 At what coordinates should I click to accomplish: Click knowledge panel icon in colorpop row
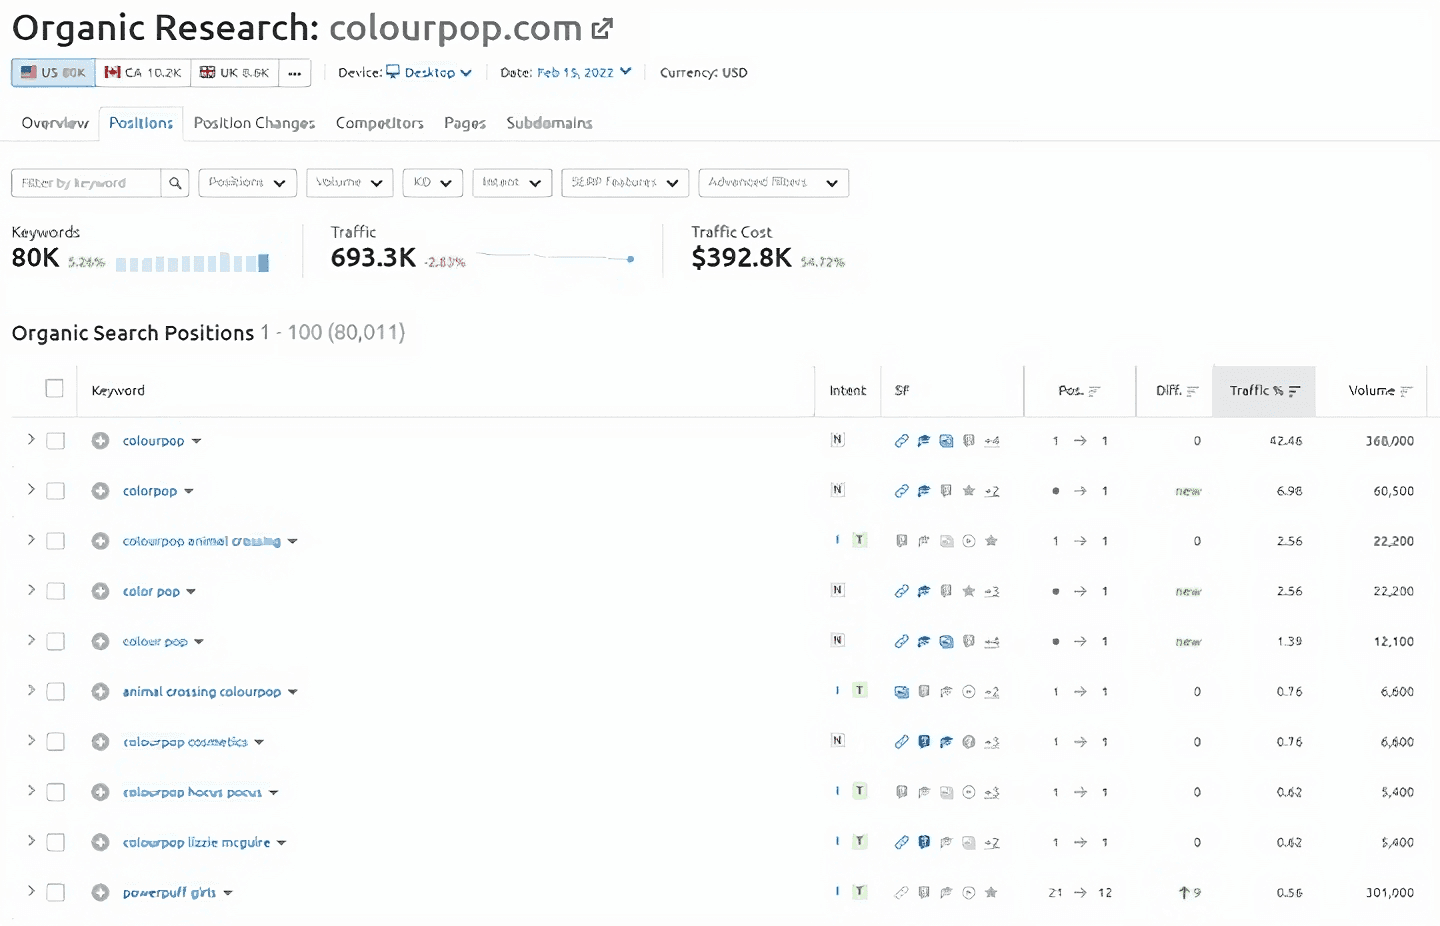coord(946,491)
